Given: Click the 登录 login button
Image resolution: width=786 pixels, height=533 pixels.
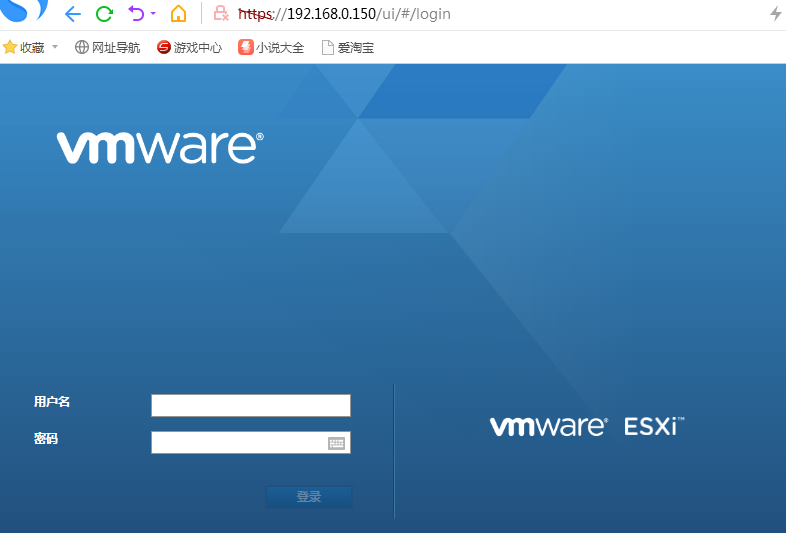Looking at the screenshot, I should [x=309, y=496].
